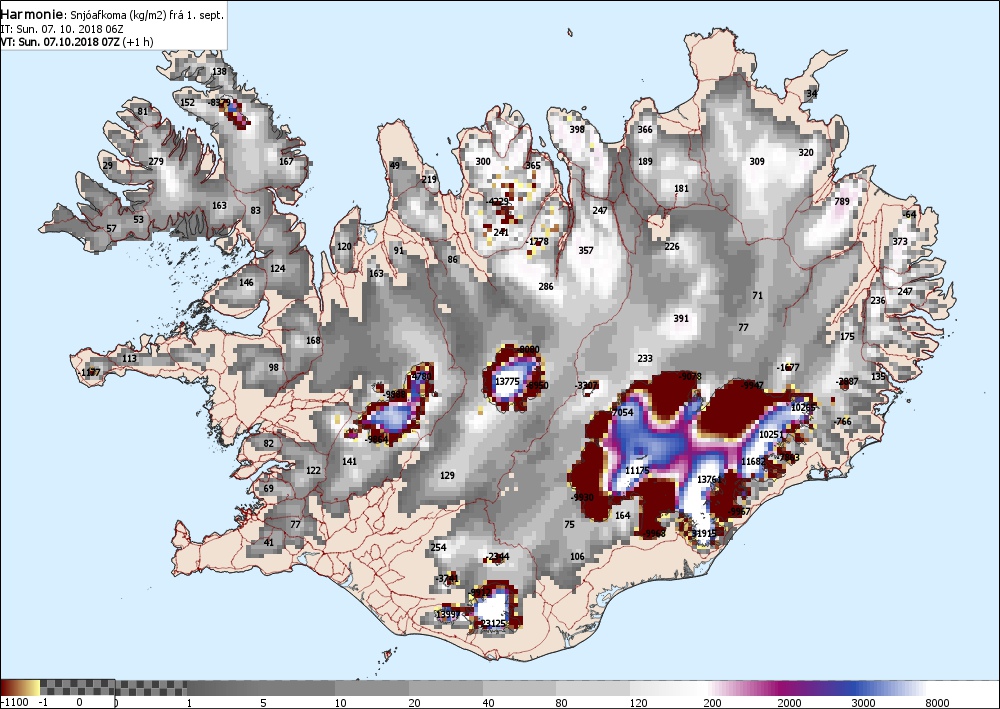Click map value 366 in the north

click(645, 129)
